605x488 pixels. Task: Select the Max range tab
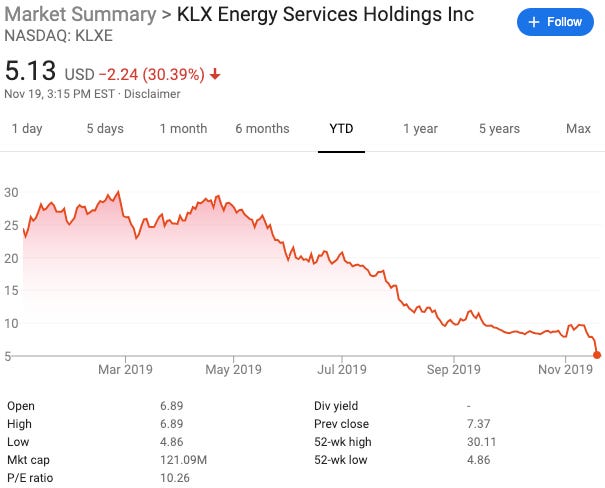click(x=578, y=128)
